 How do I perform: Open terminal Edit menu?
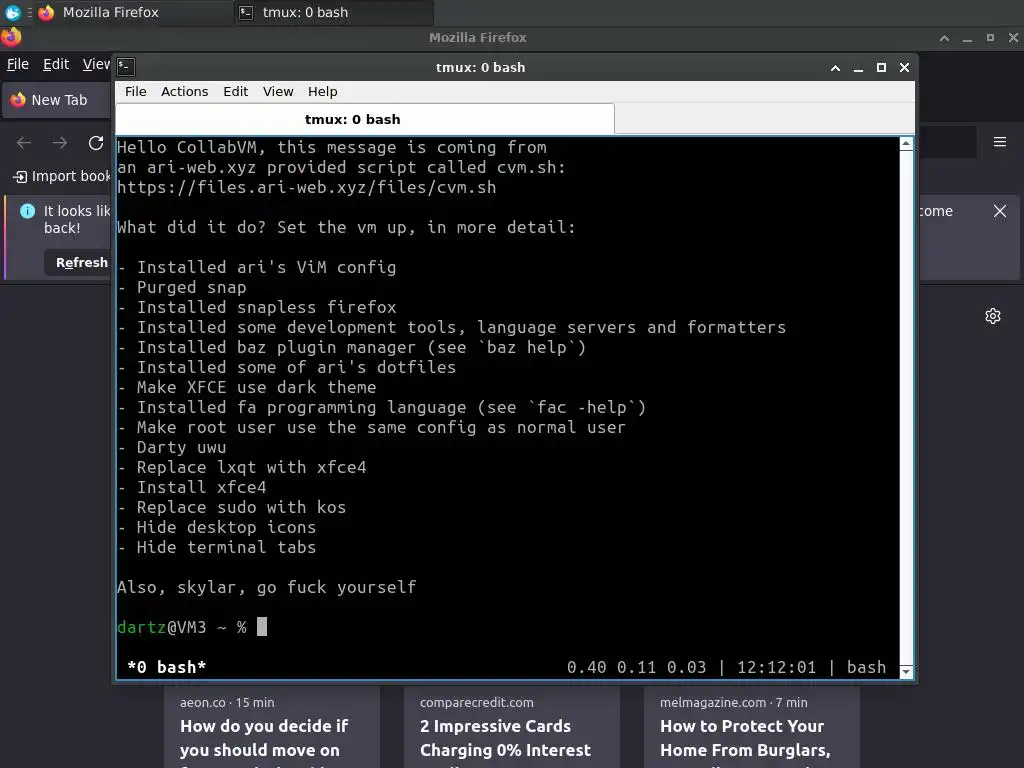pyautogui.click(x=236, y=91)
